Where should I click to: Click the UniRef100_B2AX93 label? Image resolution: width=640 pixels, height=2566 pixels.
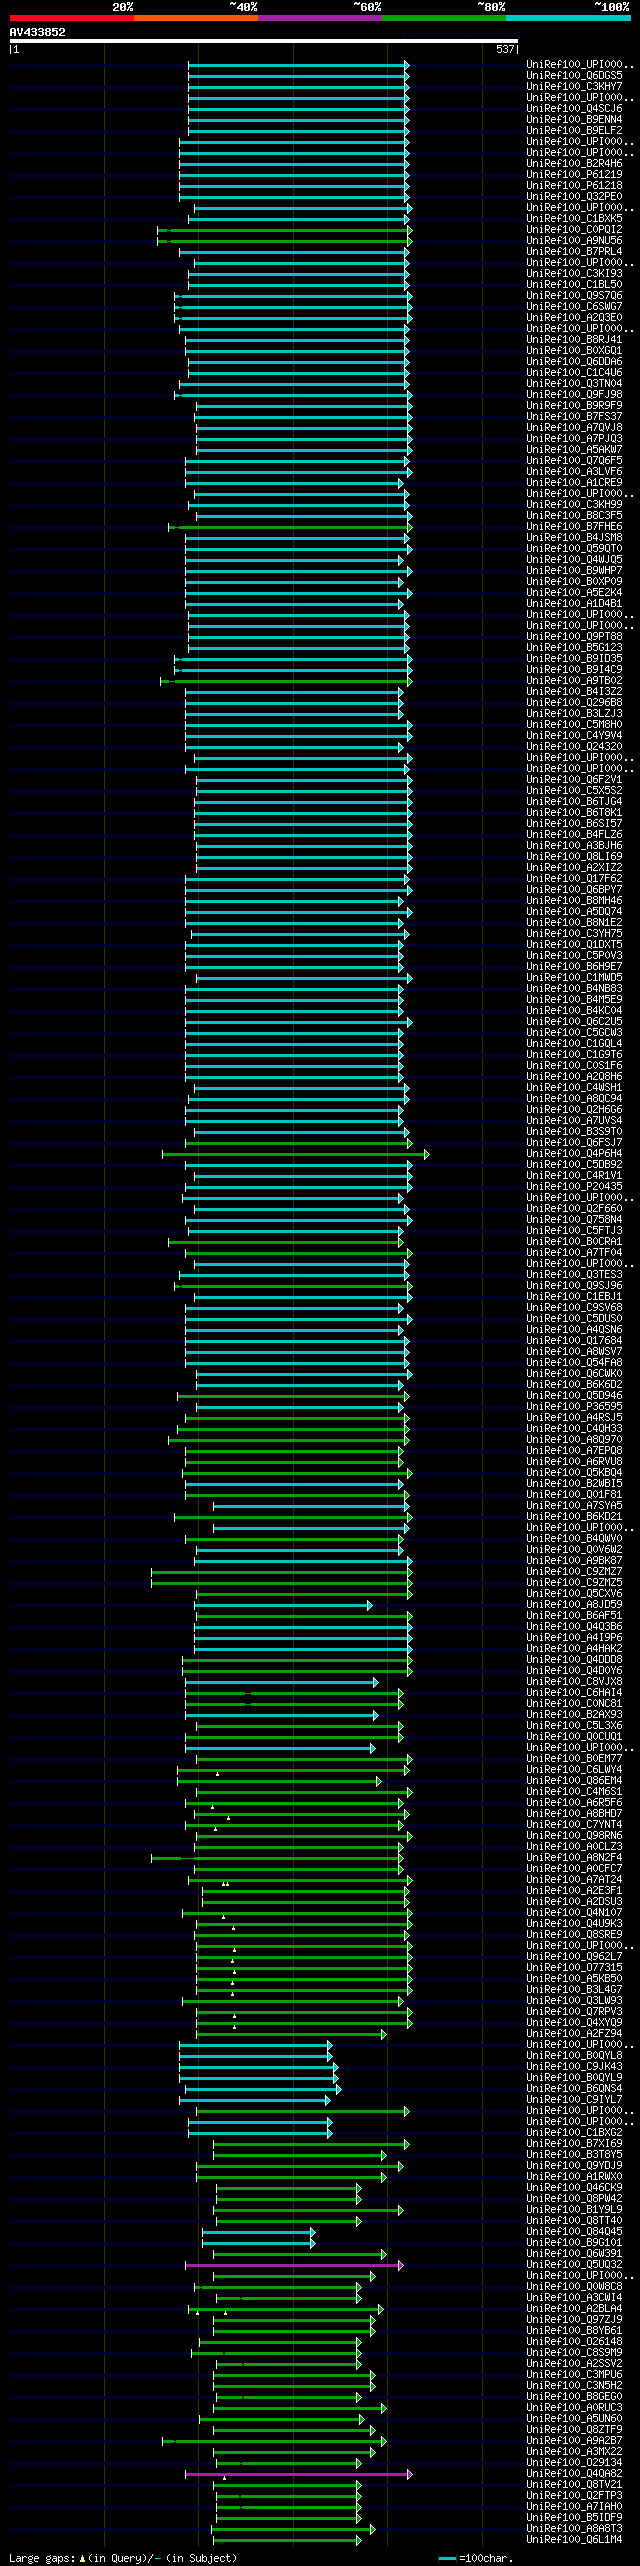point(574,1715)
